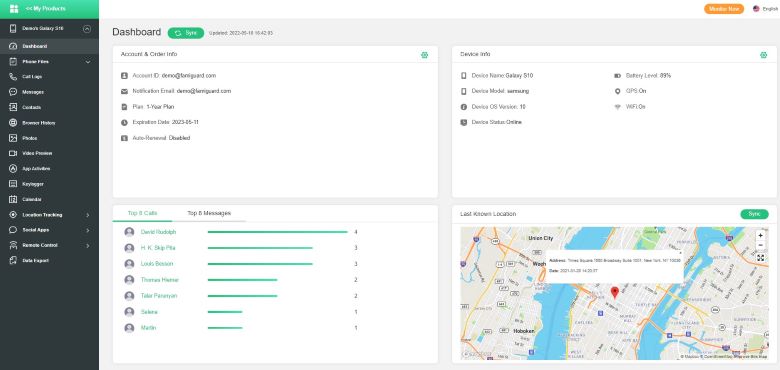Viewport: 780px width, 370px height.
Task: Collapse the Demo's Galaxy S10 device selector
Action: point(87,29)
